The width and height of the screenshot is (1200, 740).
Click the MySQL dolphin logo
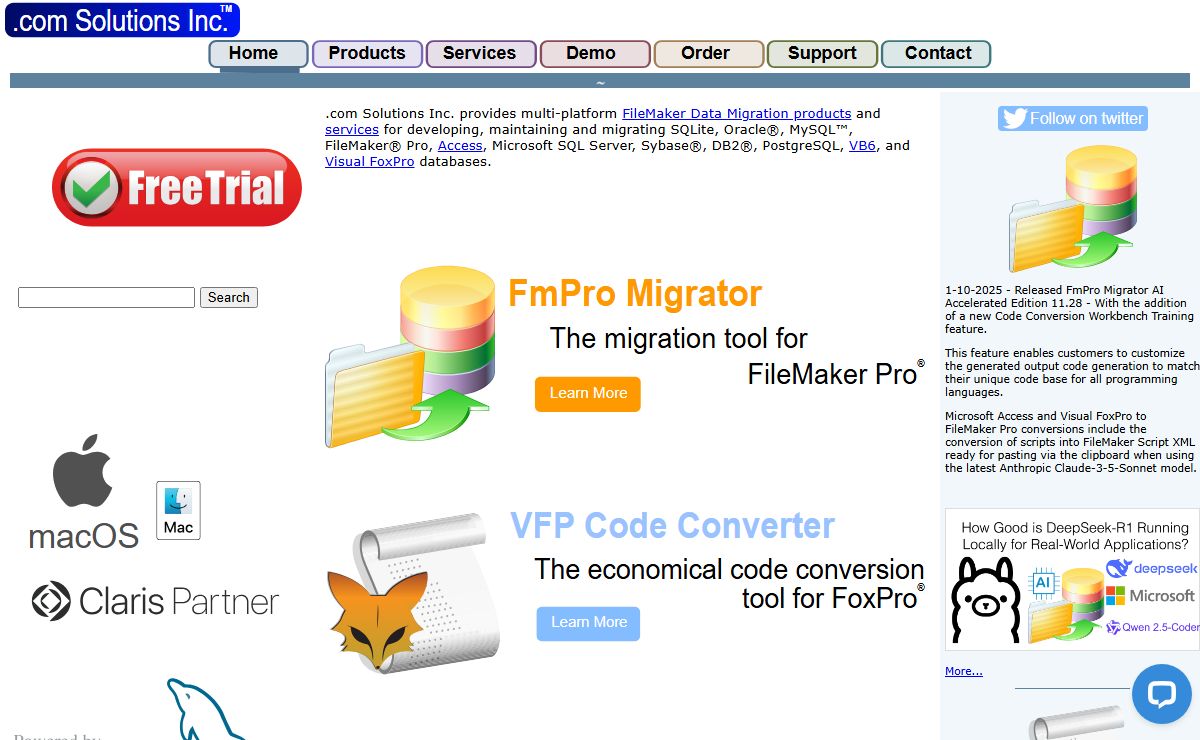205,710
